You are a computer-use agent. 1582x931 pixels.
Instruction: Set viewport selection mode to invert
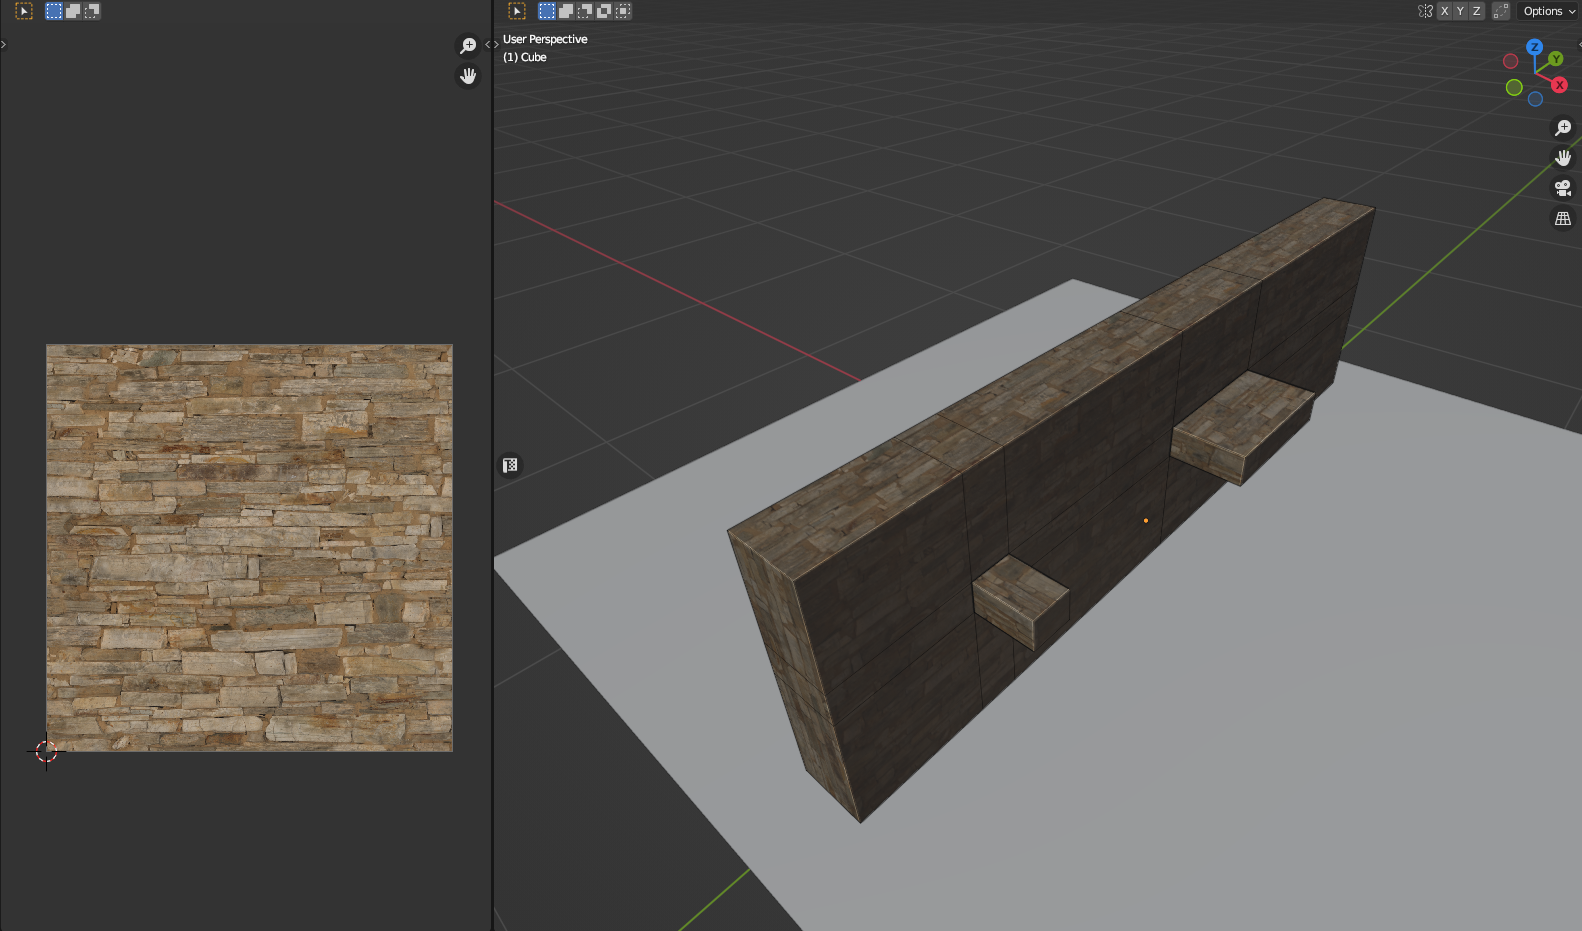[x=604, y=11]
